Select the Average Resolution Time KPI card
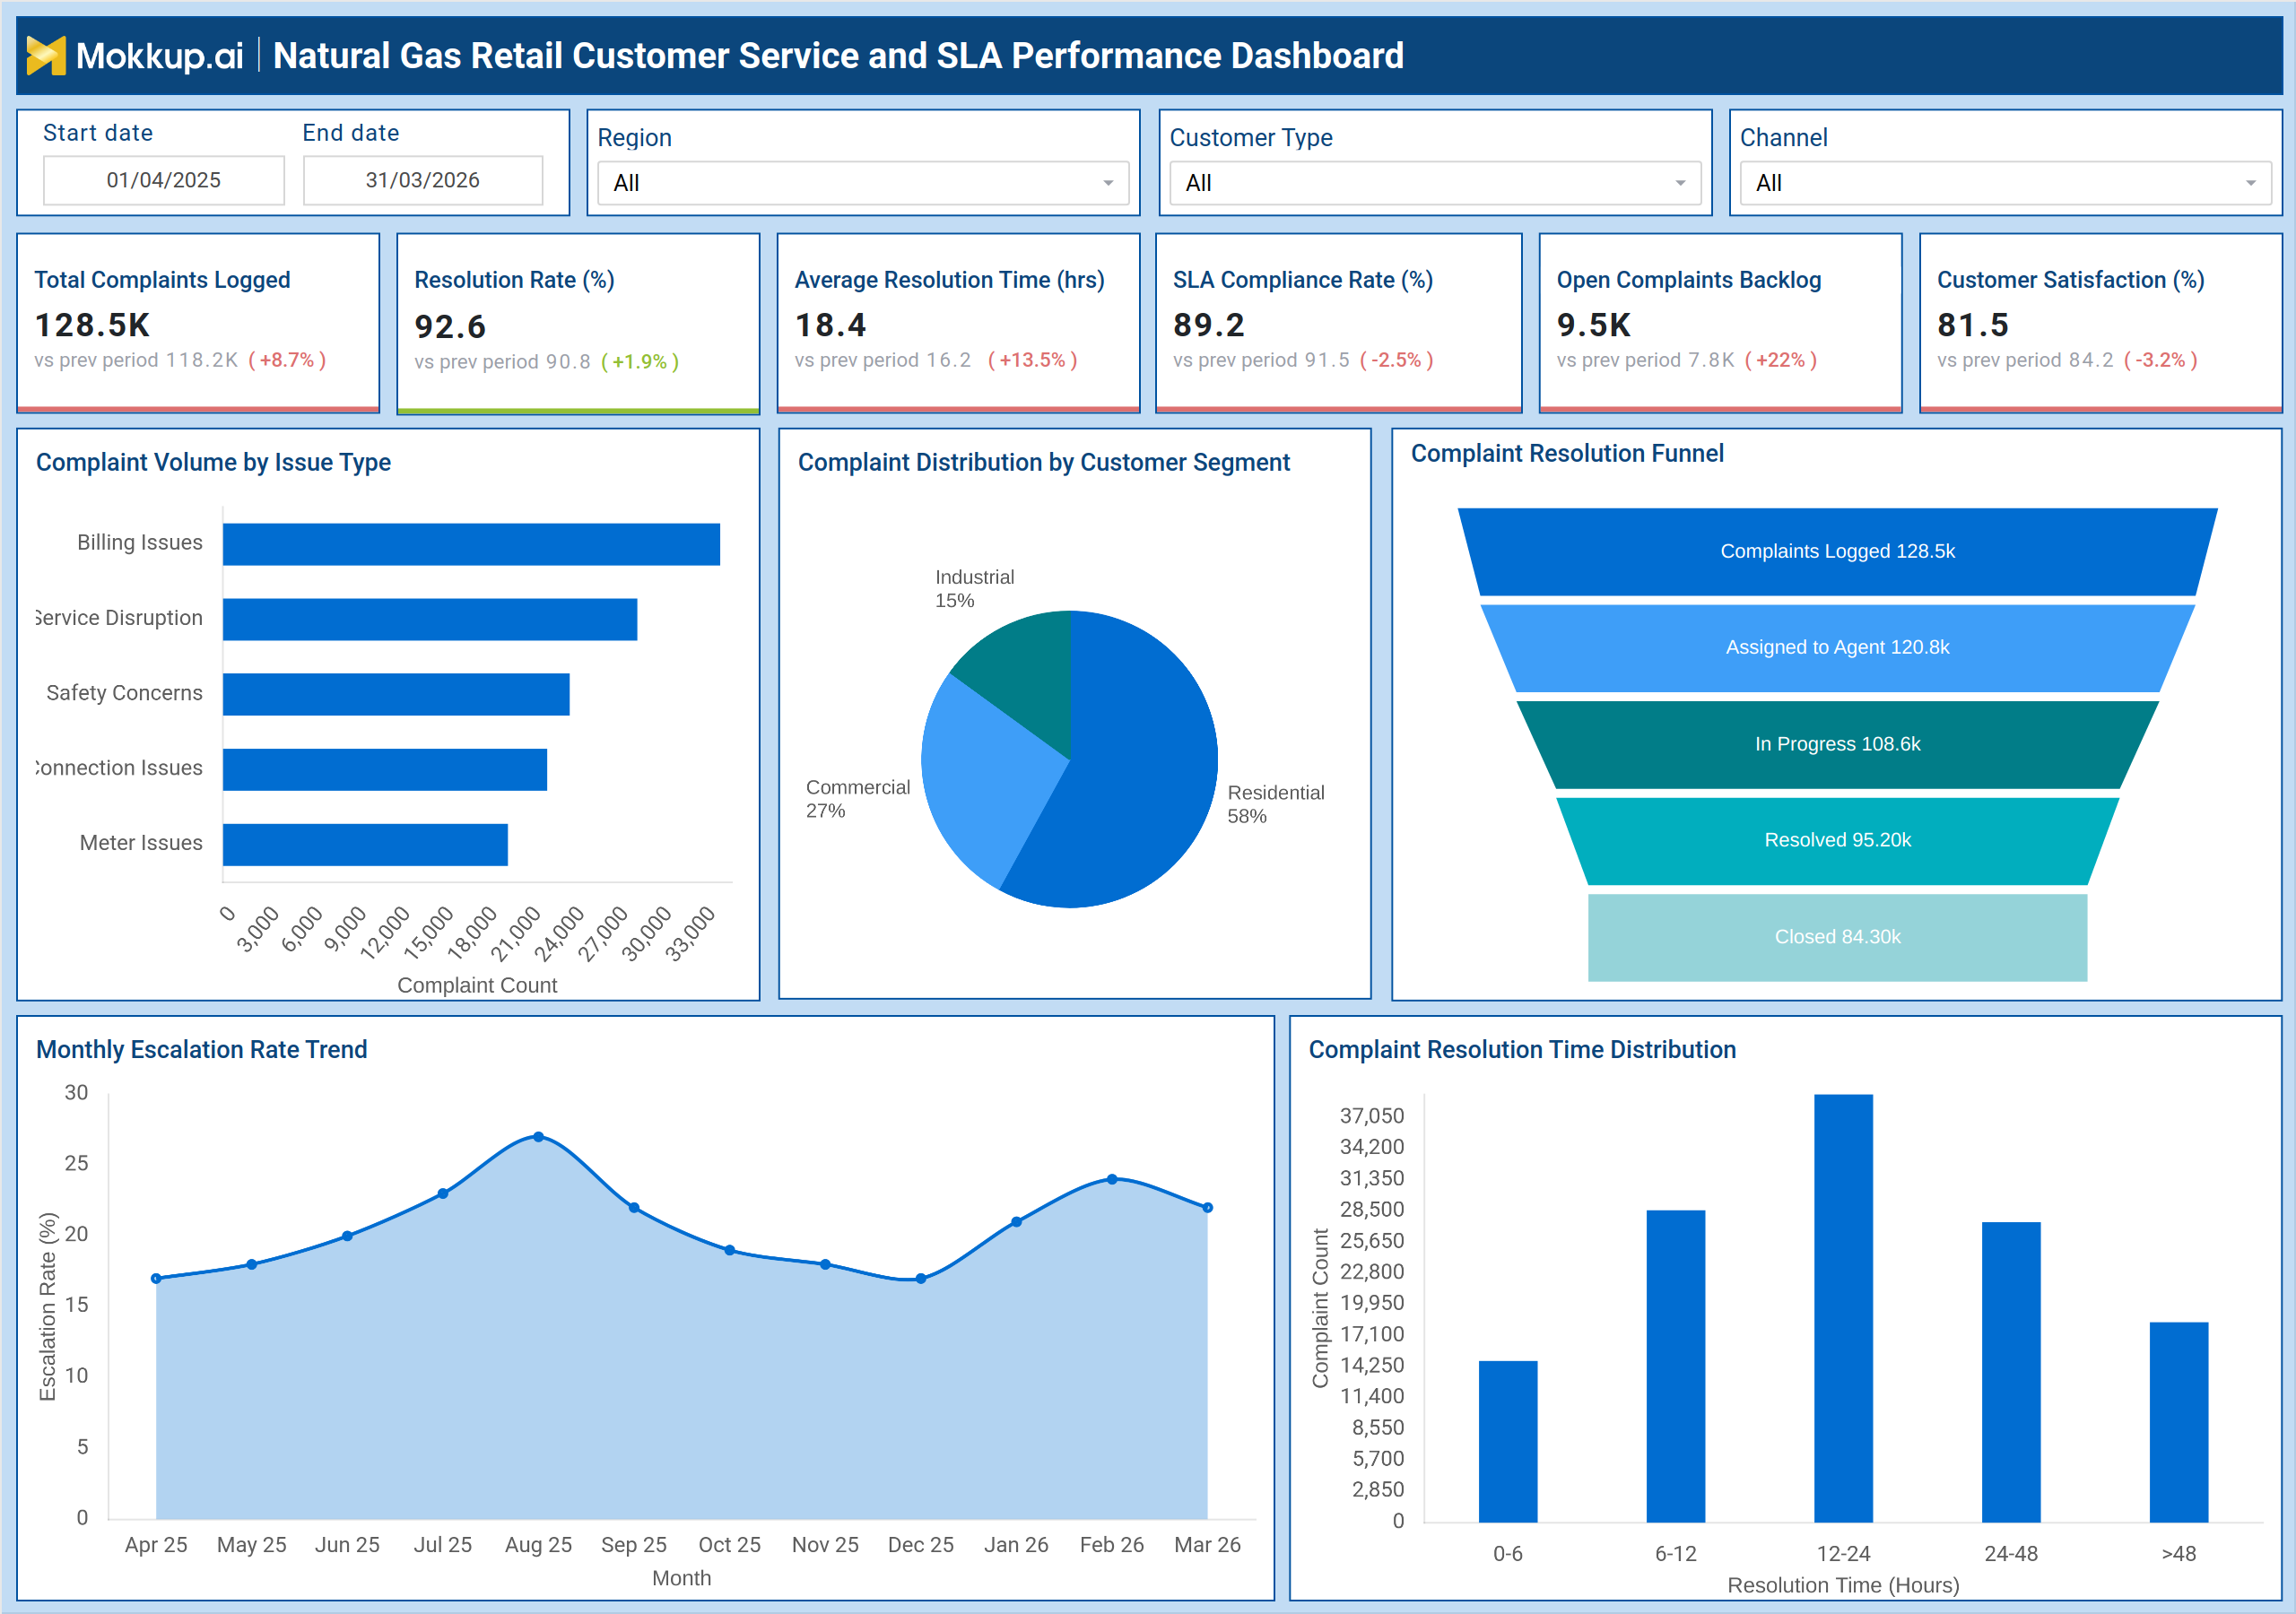 coord(958,322)
